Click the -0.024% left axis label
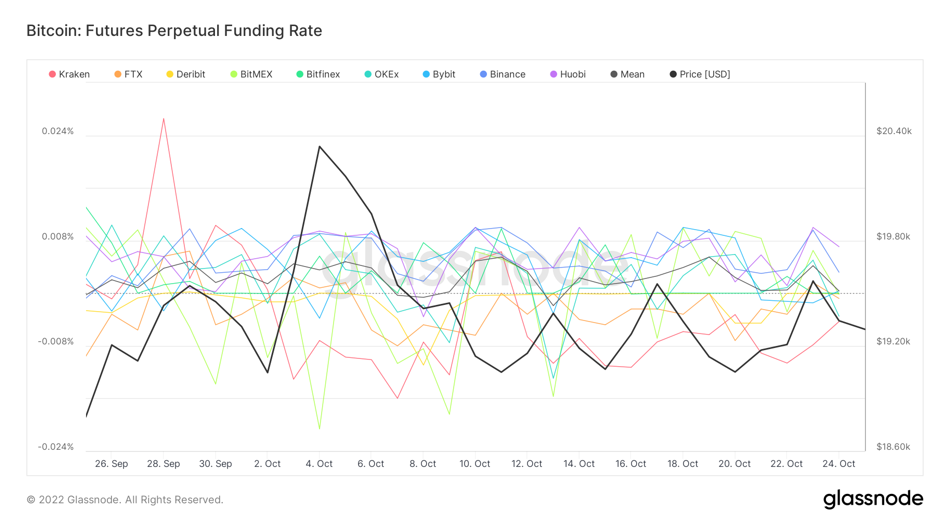Viewport: 949px width, 518px height. point(56,447)
